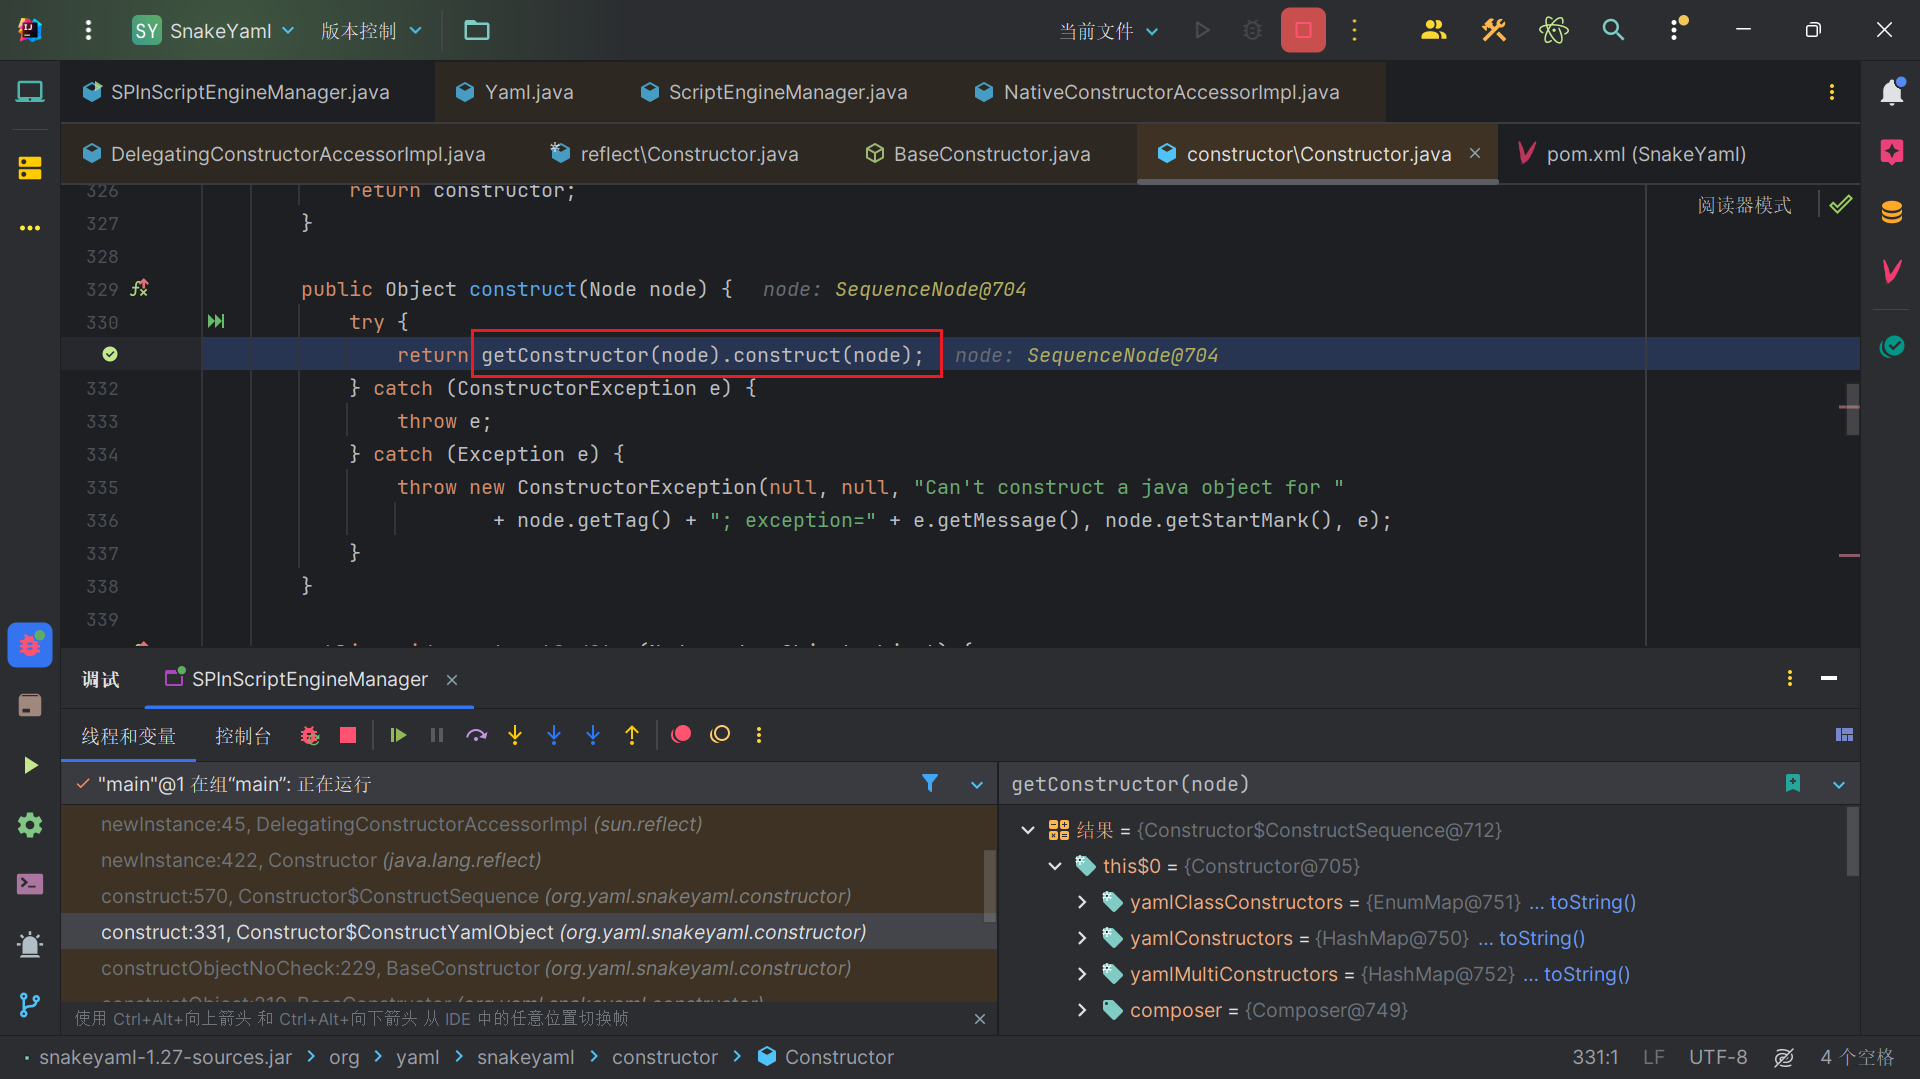The height and width of the screenshot is (1079, 1920).
Task: Open the Project tool window
Action: click(30, 92)
